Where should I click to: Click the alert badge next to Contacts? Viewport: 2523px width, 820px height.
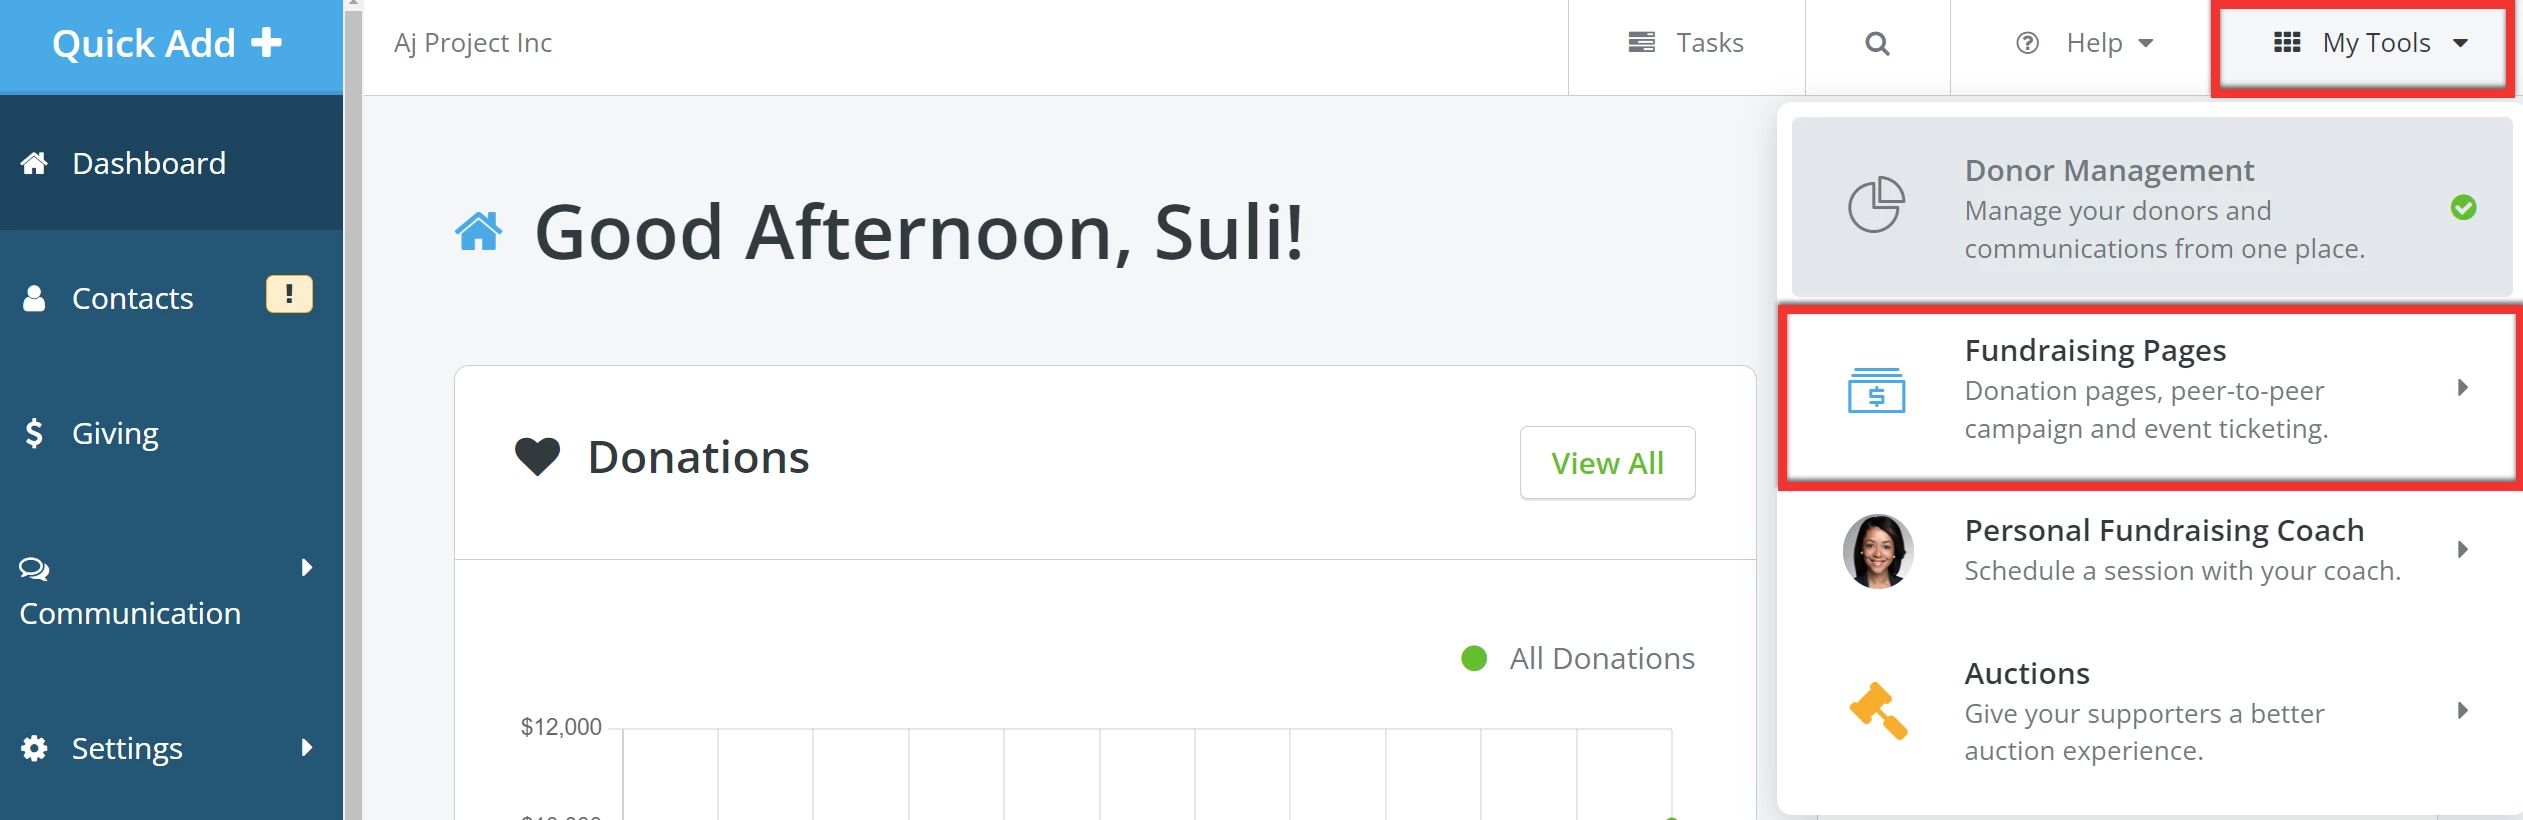[x=288, y=293]
